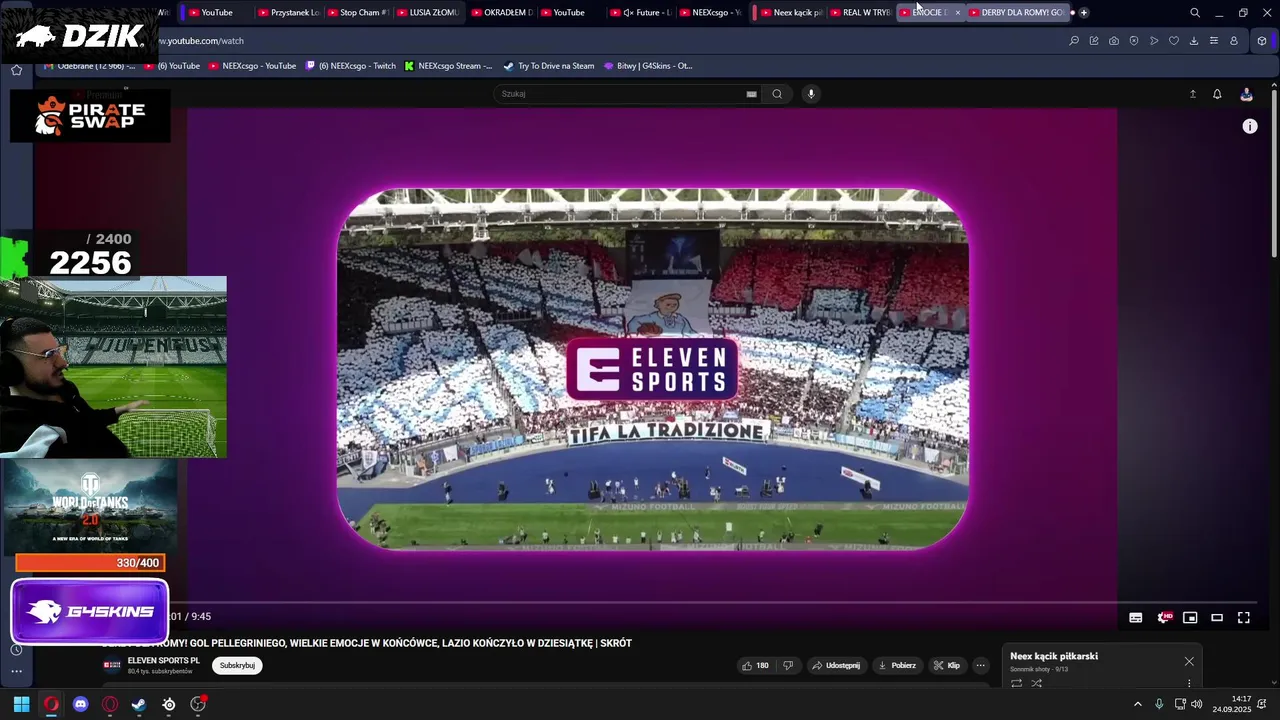Screen dimensions: 1280x720
Task: Open ELEVEN SPORTS PL channel link
Action: click(163, 661)
